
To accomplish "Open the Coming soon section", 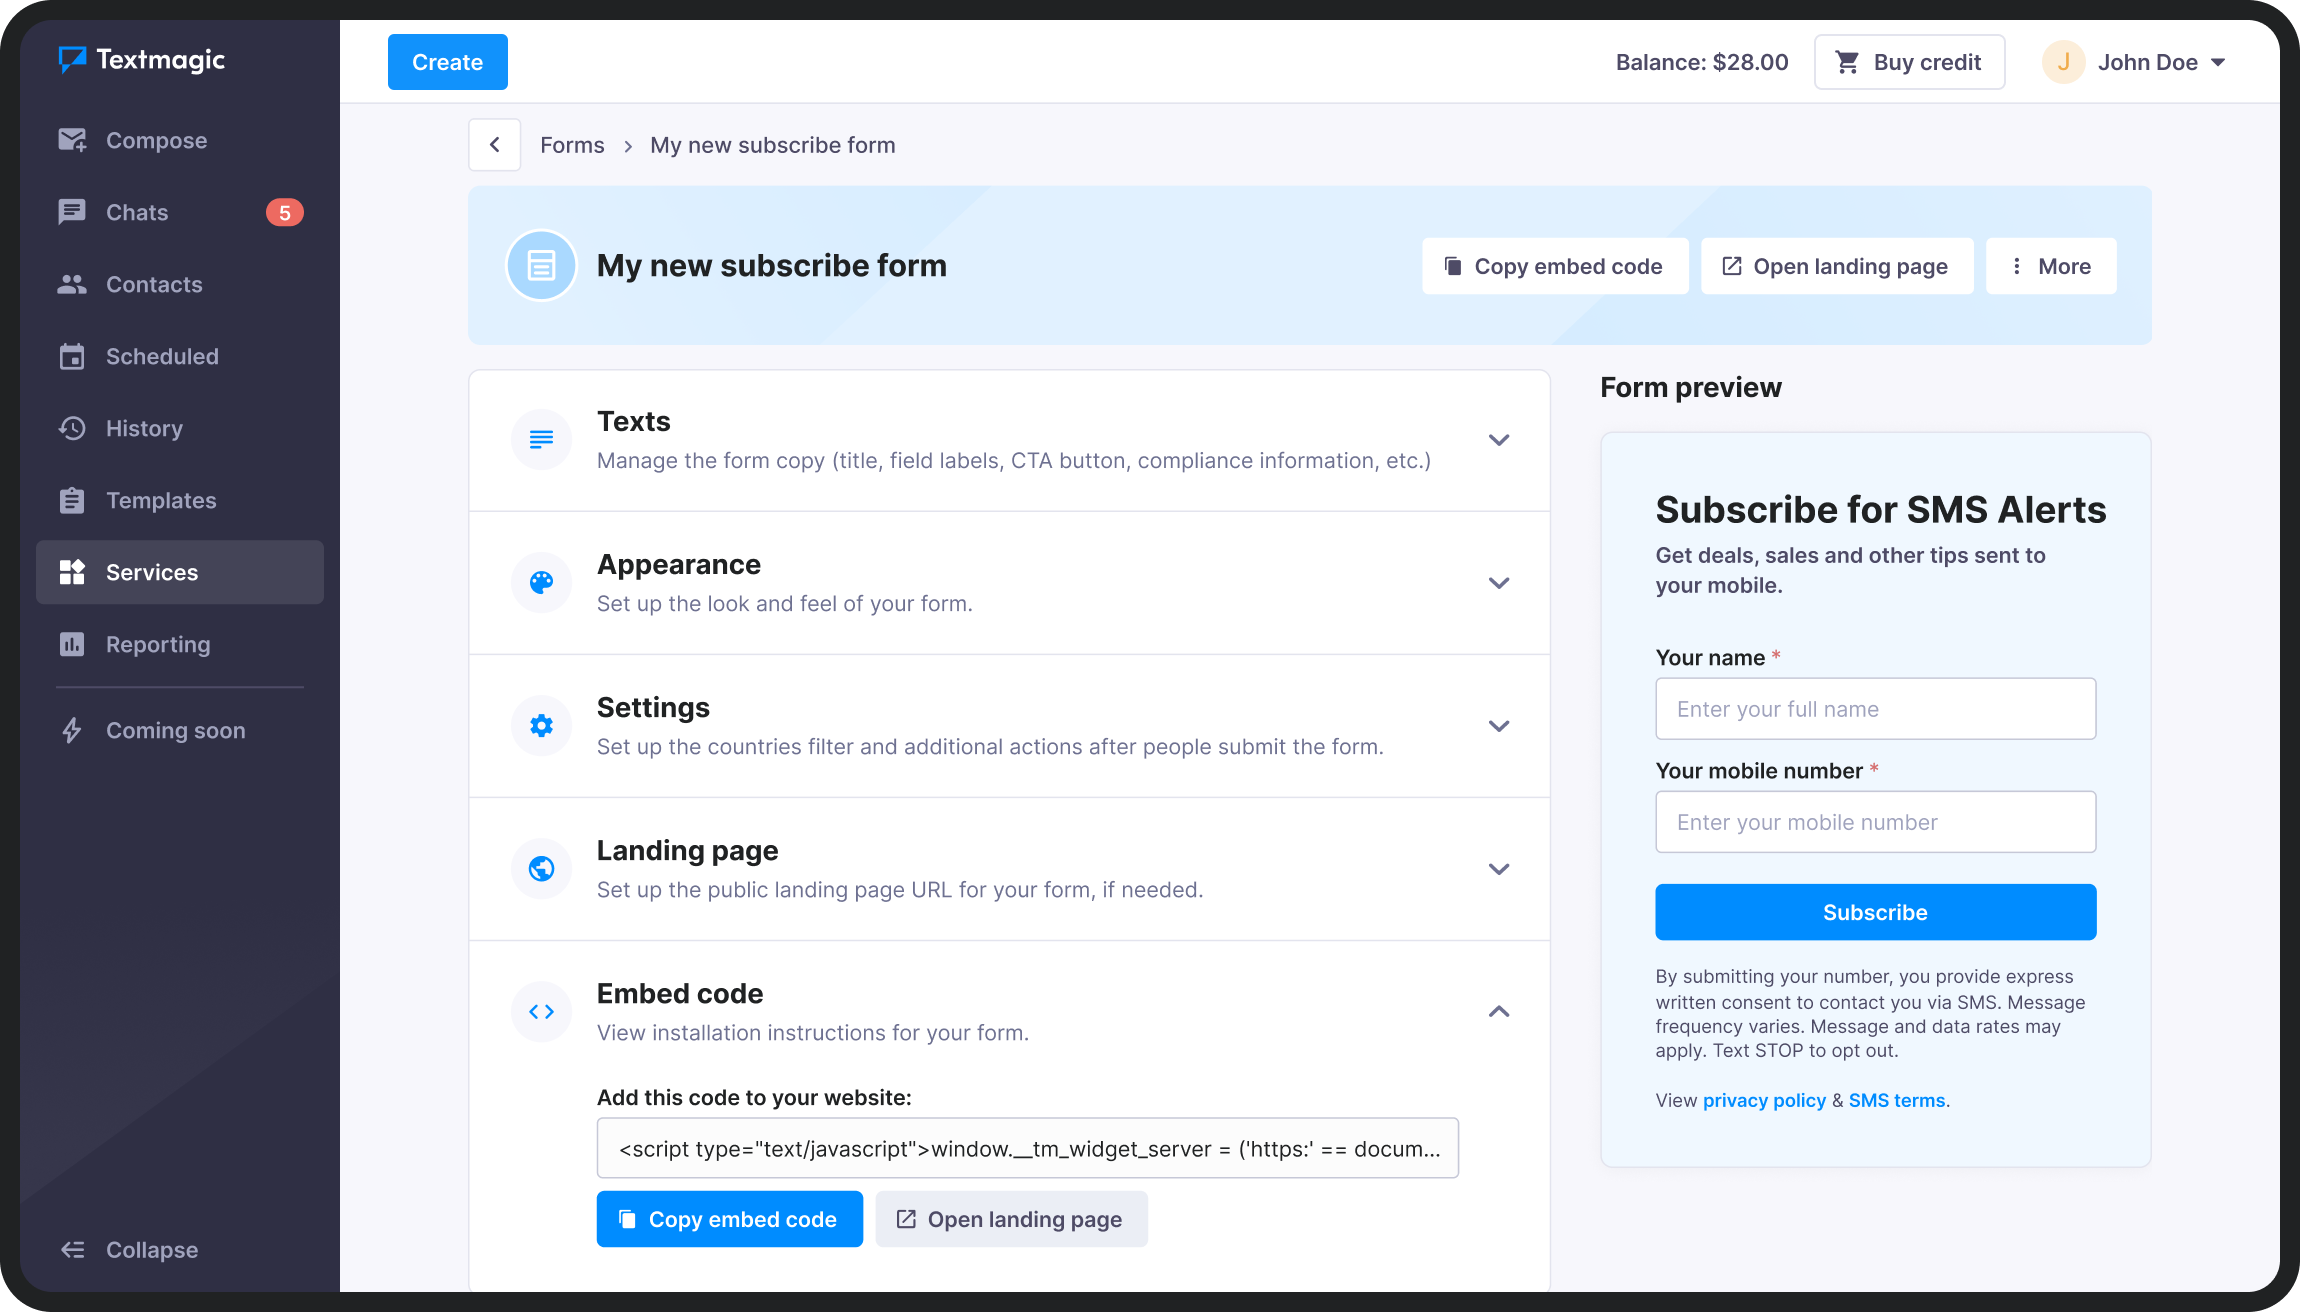I will click(x=175, y=730).
